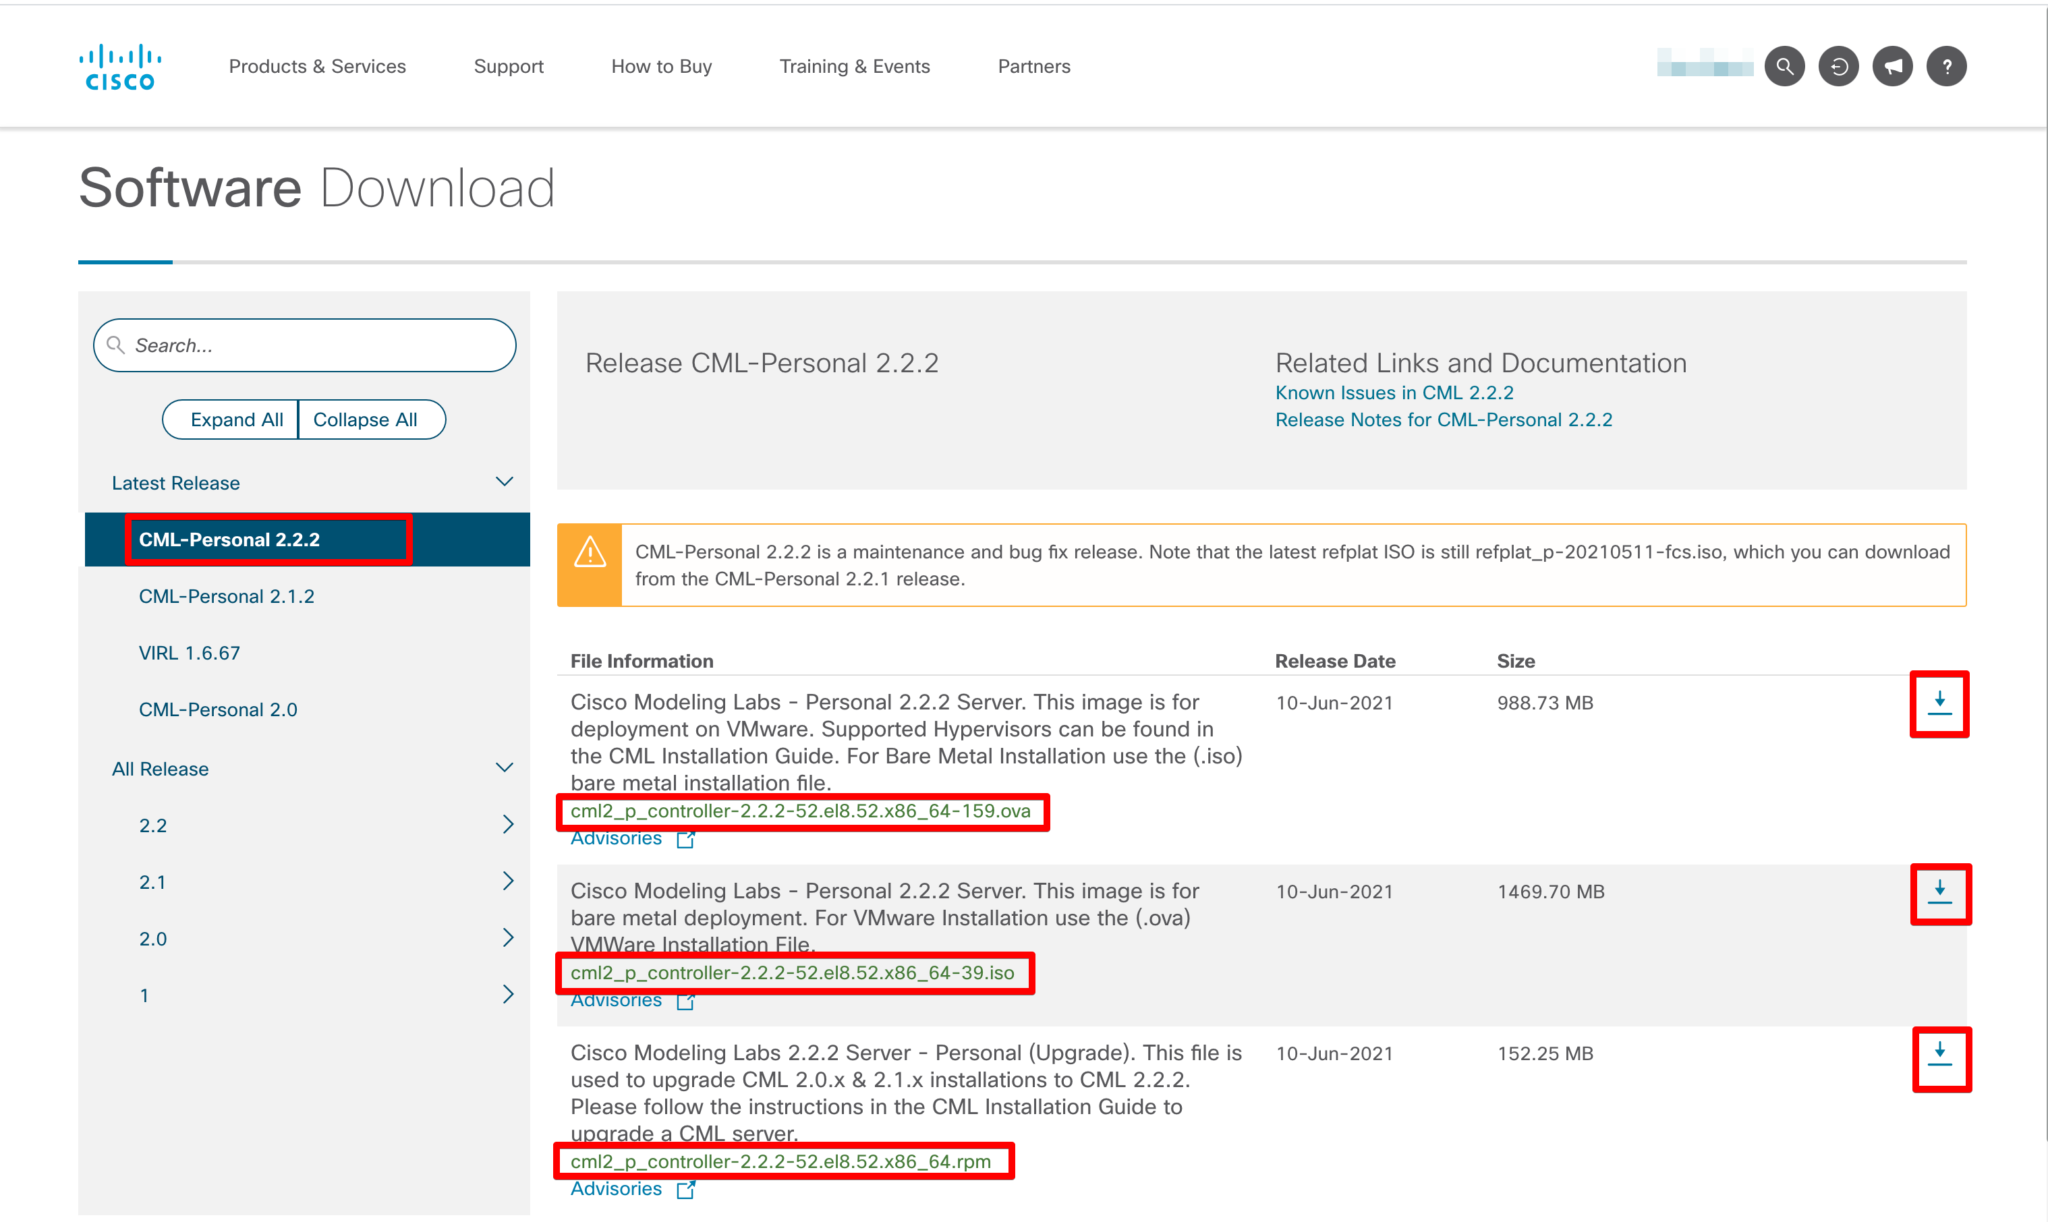Screen dimensions: 2048x1222
Task: Open Known Issues in CML 2.2.2 link
Action: [1394, 393]
